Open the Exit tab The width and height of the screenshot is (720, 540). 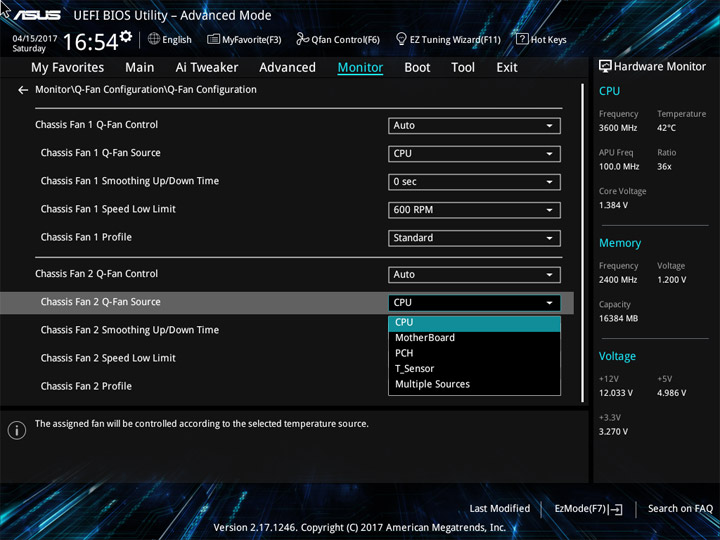click(x=506, y=68)
